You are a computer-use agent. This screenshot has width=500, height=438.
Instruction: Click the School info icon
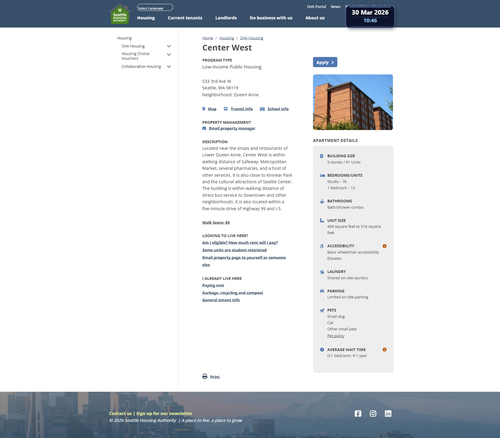point(262,109)
